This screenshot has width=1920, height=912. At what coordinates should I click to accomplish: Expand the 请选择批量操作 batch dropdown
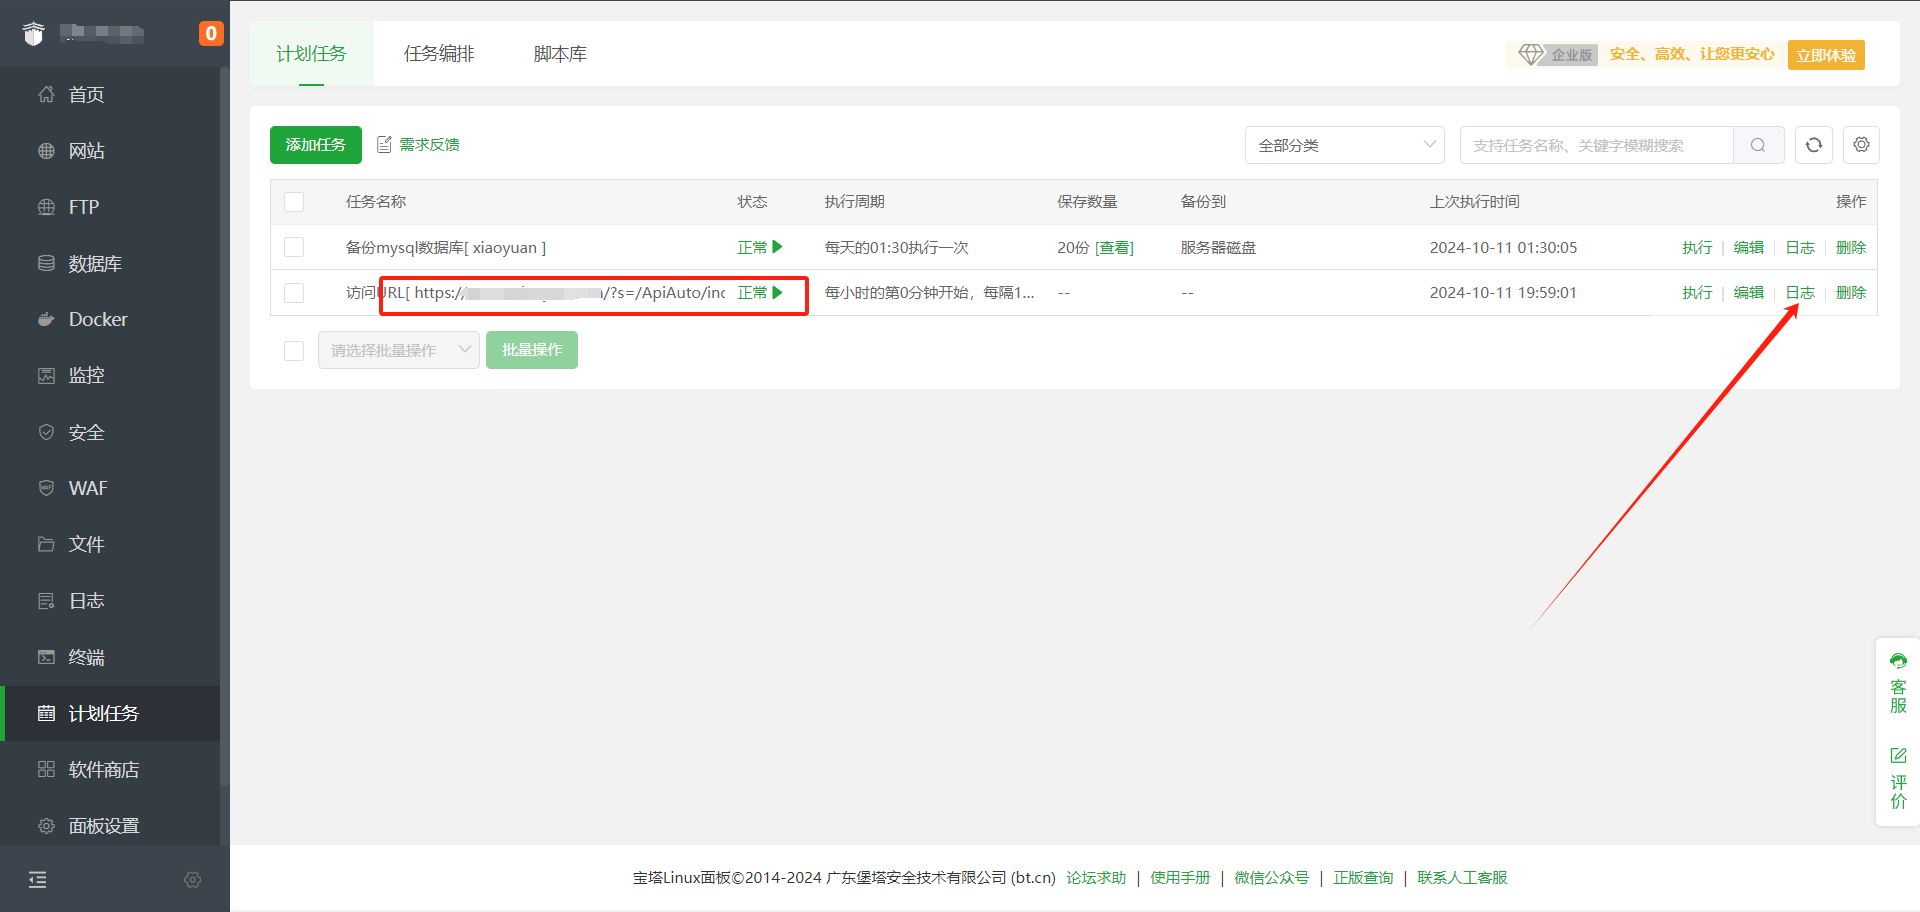398,350
